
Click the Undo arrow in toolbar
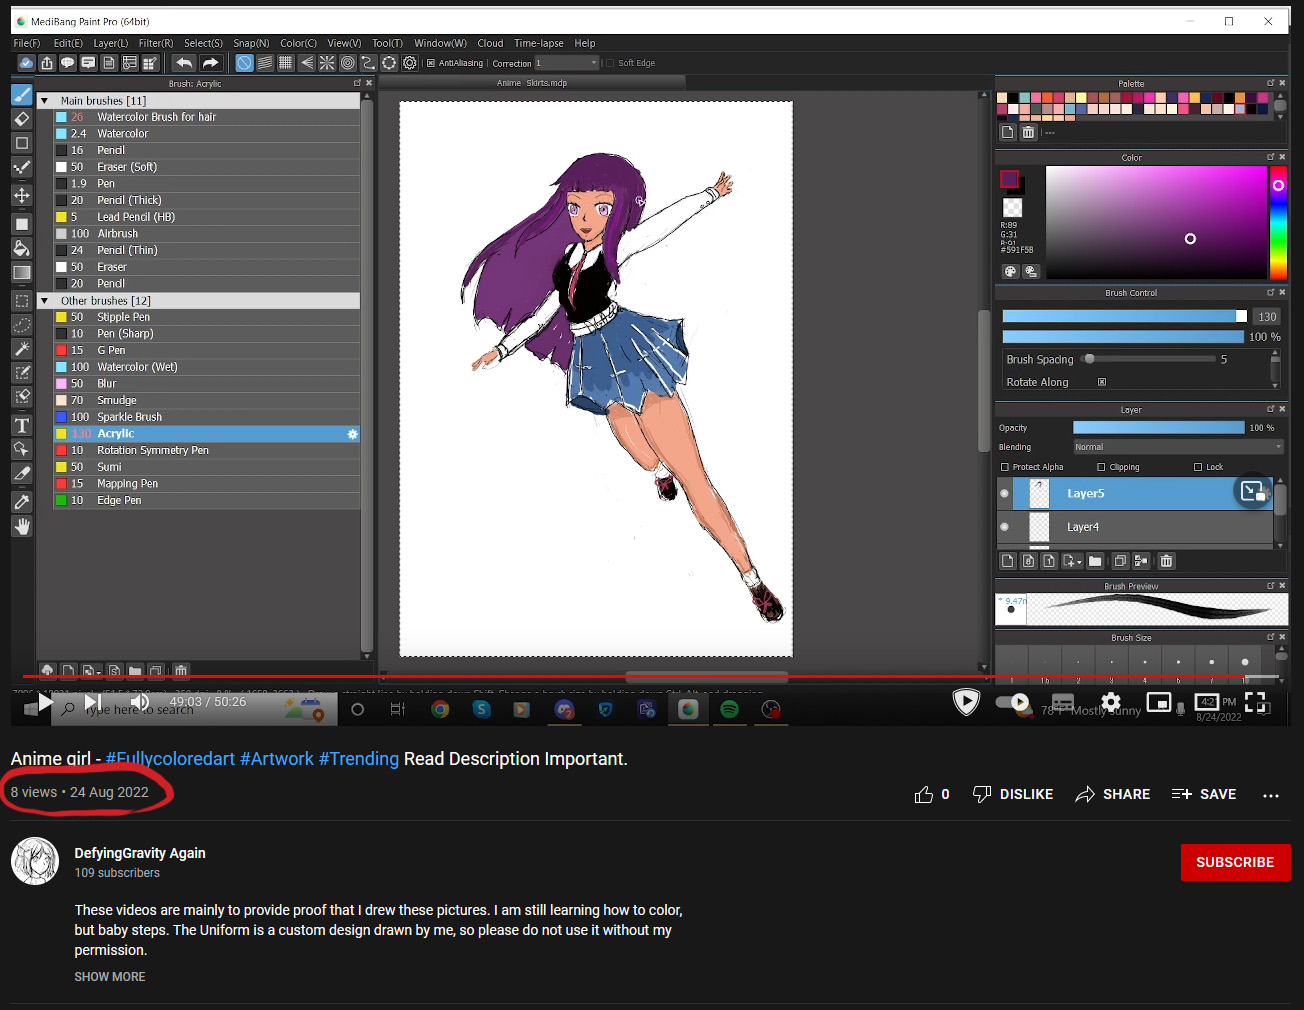(184, 63)
